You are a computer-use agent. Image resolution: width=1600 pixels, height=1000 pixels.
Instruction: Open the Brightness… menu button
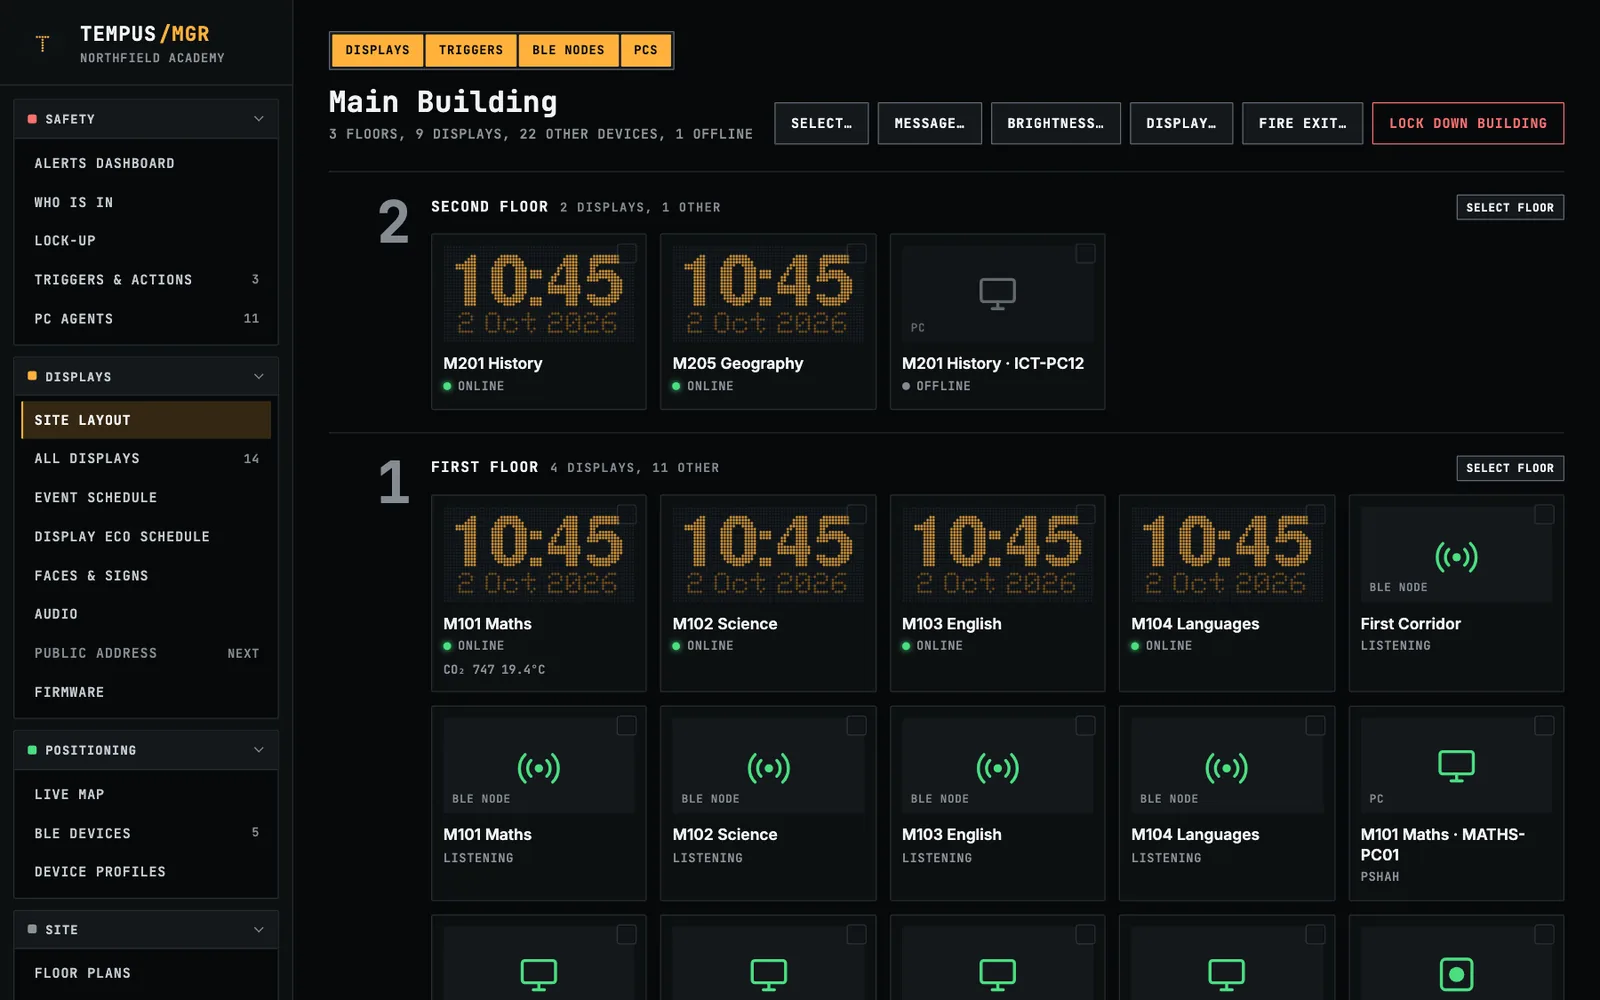1055,123
